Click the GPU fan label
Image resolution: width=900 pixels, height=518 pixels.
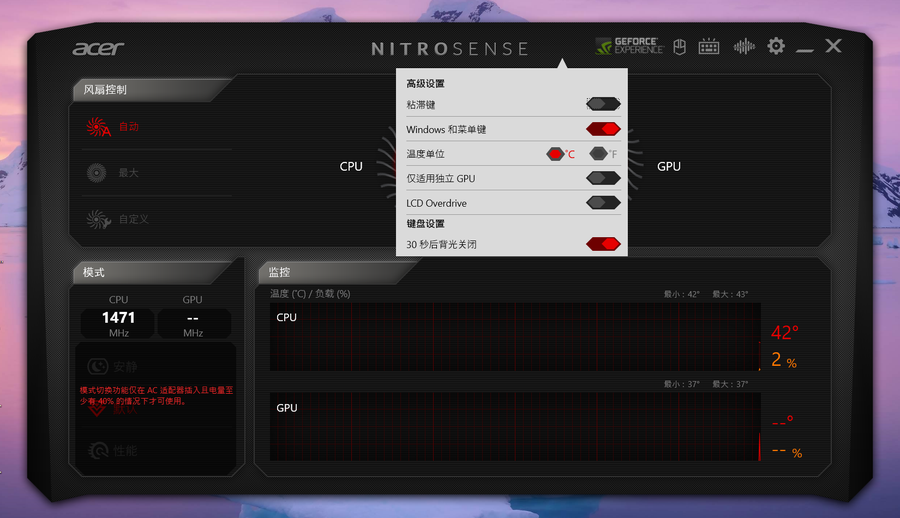(x=669, y=167)
